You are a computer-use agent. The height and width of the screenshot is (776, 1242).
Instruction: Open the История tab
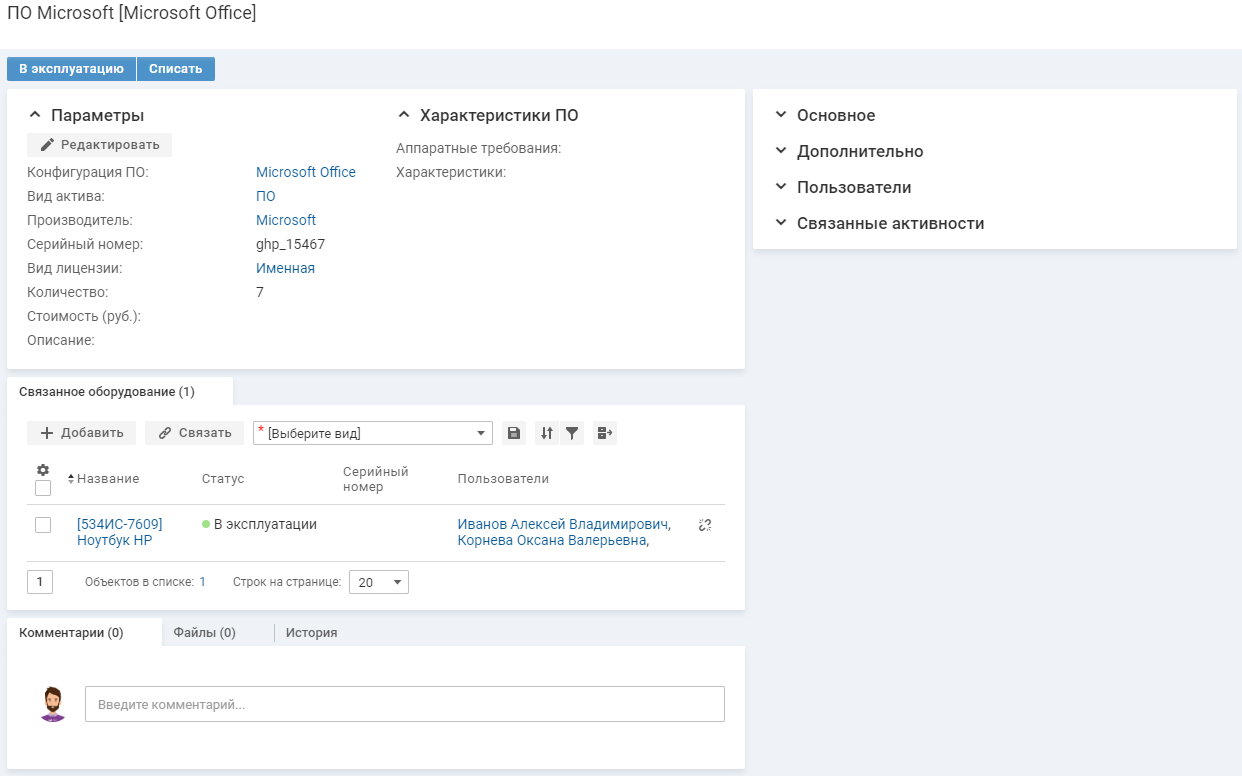311,633
